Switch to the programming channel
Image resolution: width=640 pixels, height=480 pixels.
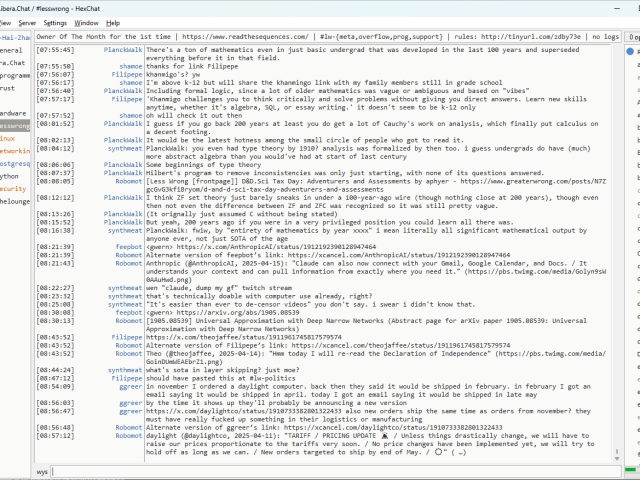[x=15, y=76]
